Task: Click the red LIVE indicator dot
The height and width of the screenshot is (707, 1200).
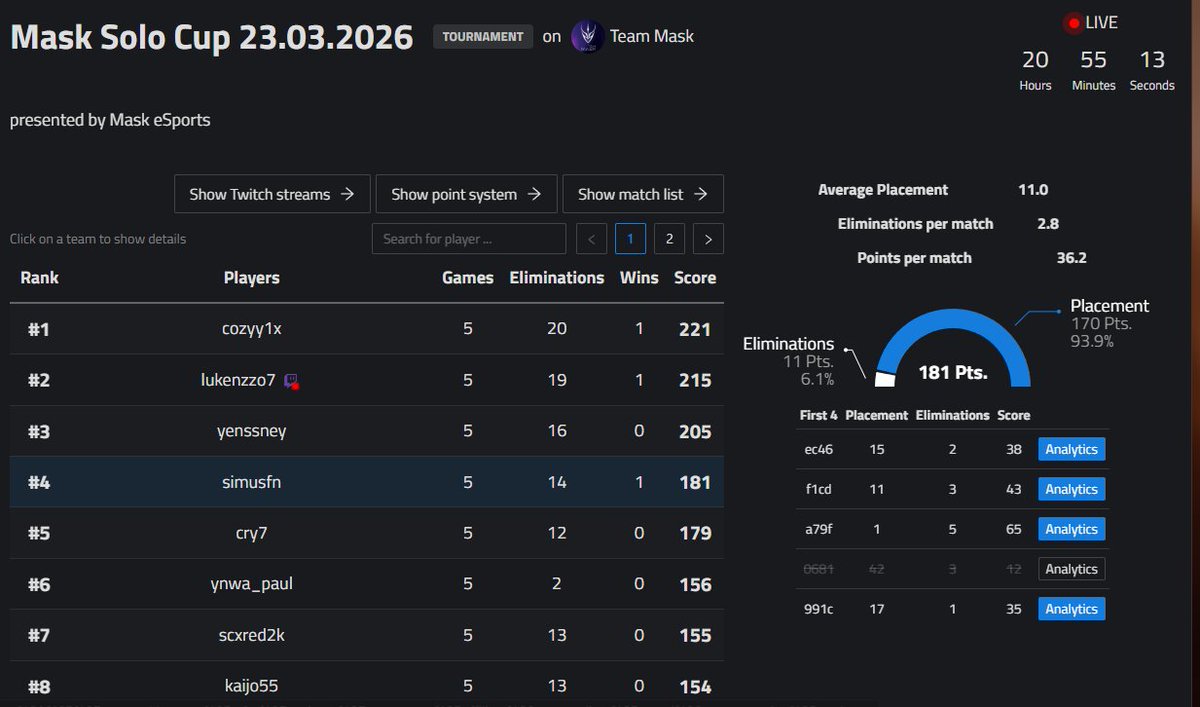Action: (x=1074, y=23)
